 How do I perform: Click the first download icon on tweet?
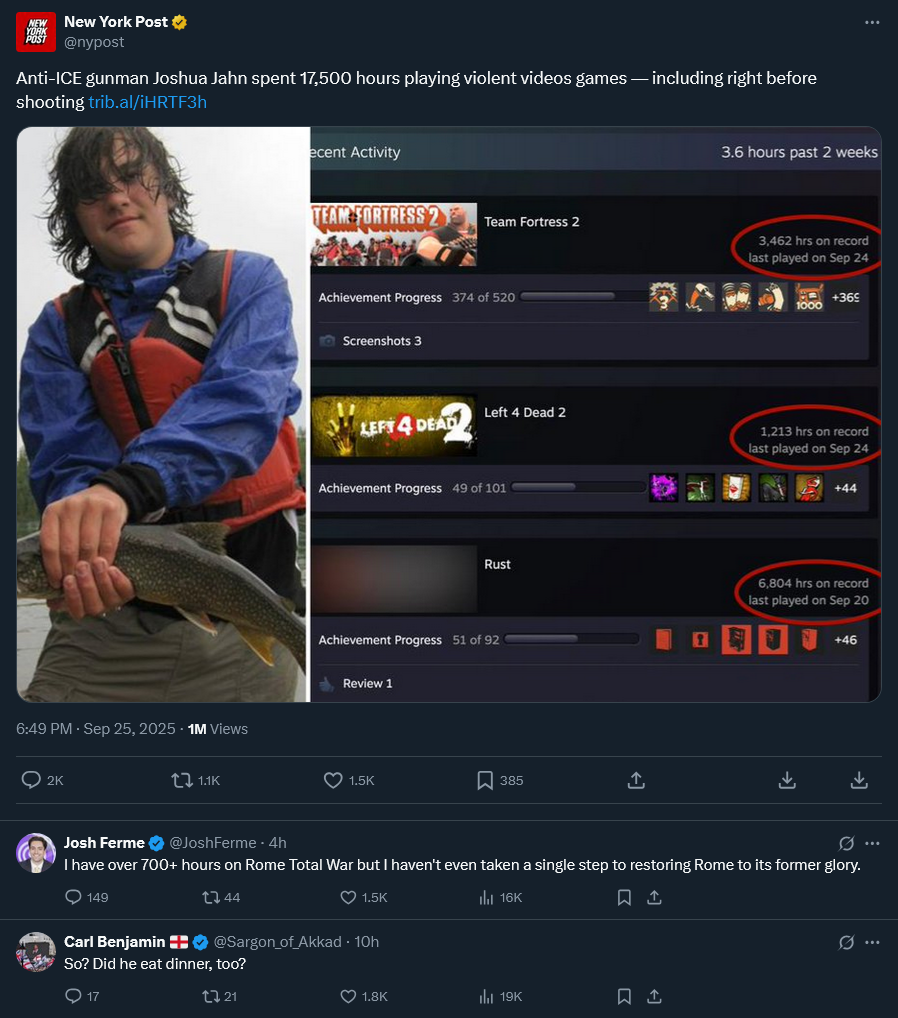[x=787, y=780]
